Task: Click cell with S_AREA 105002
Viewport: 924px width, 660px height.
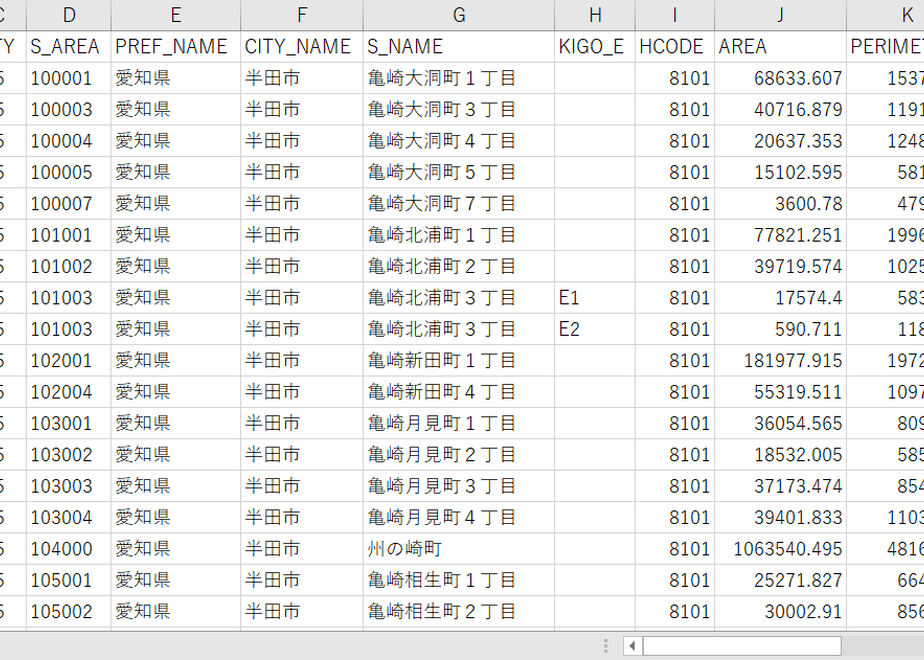Action: click(68, 611)
